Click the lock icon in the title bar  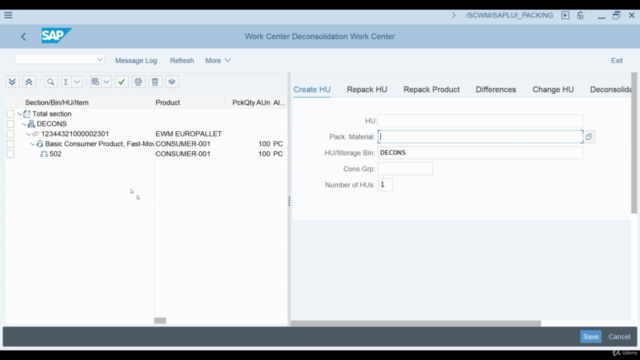pos(580,16)
